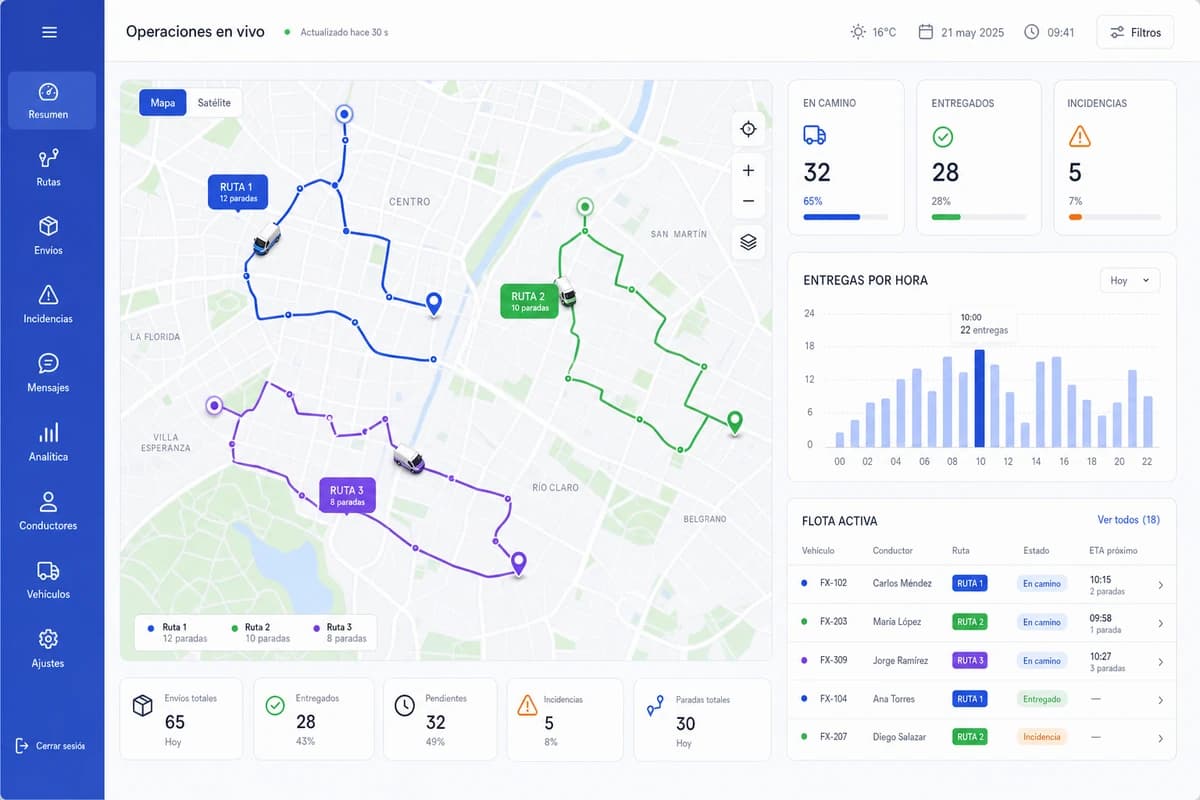Image resolution: width=1200 pixels, height=800 pixels.
Task: Click the calendar icon next to 21 may 2025
Action: pyautogui.click(x=926, y=32)
